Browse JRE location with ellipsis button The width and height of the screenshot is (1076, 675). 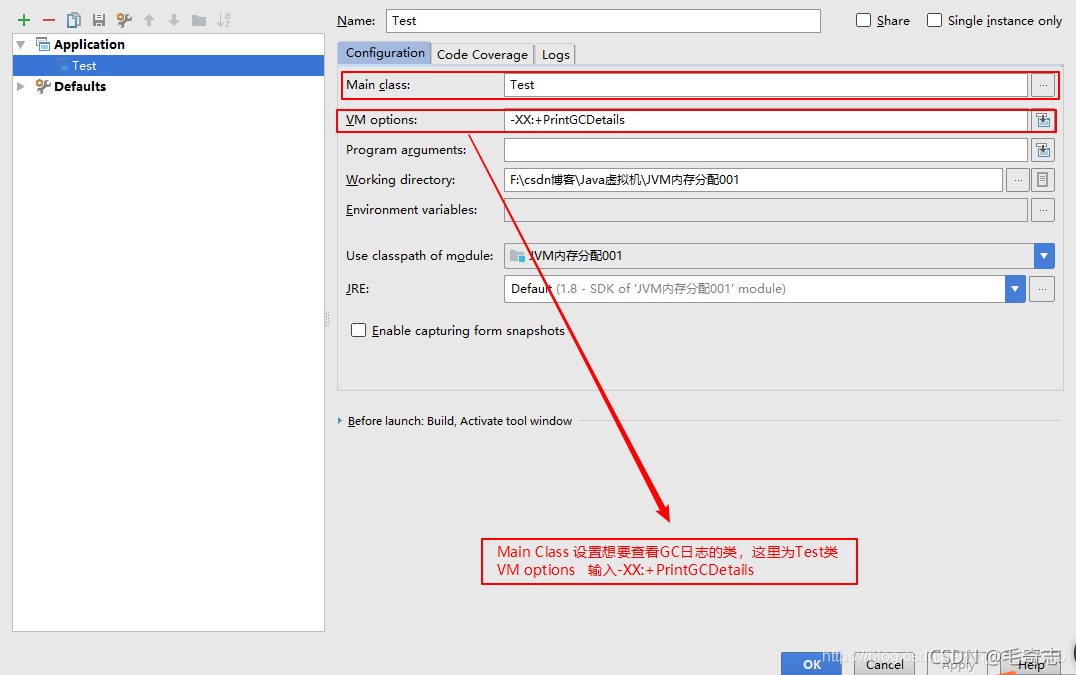1042,289
